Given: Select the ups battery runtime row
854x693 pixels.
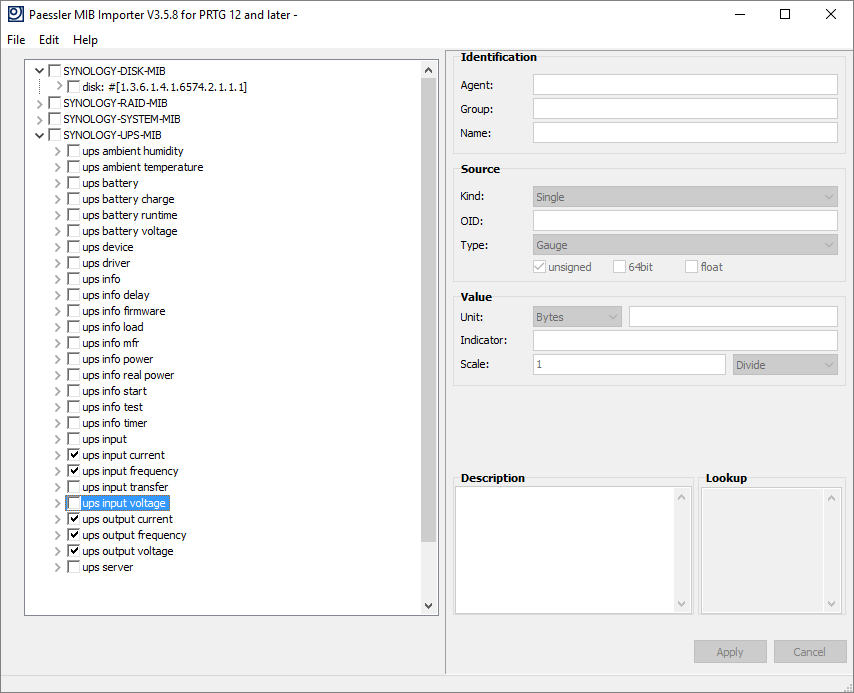Looking at the screenshot, I should [130, 215].
